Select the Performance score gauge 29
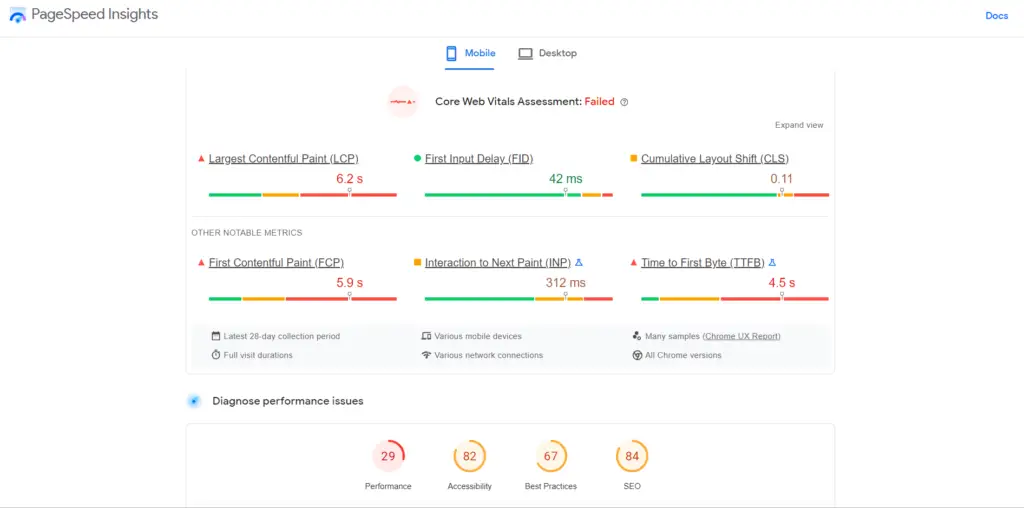This screenshot has height=508, width=1024. tap(388, 456)
